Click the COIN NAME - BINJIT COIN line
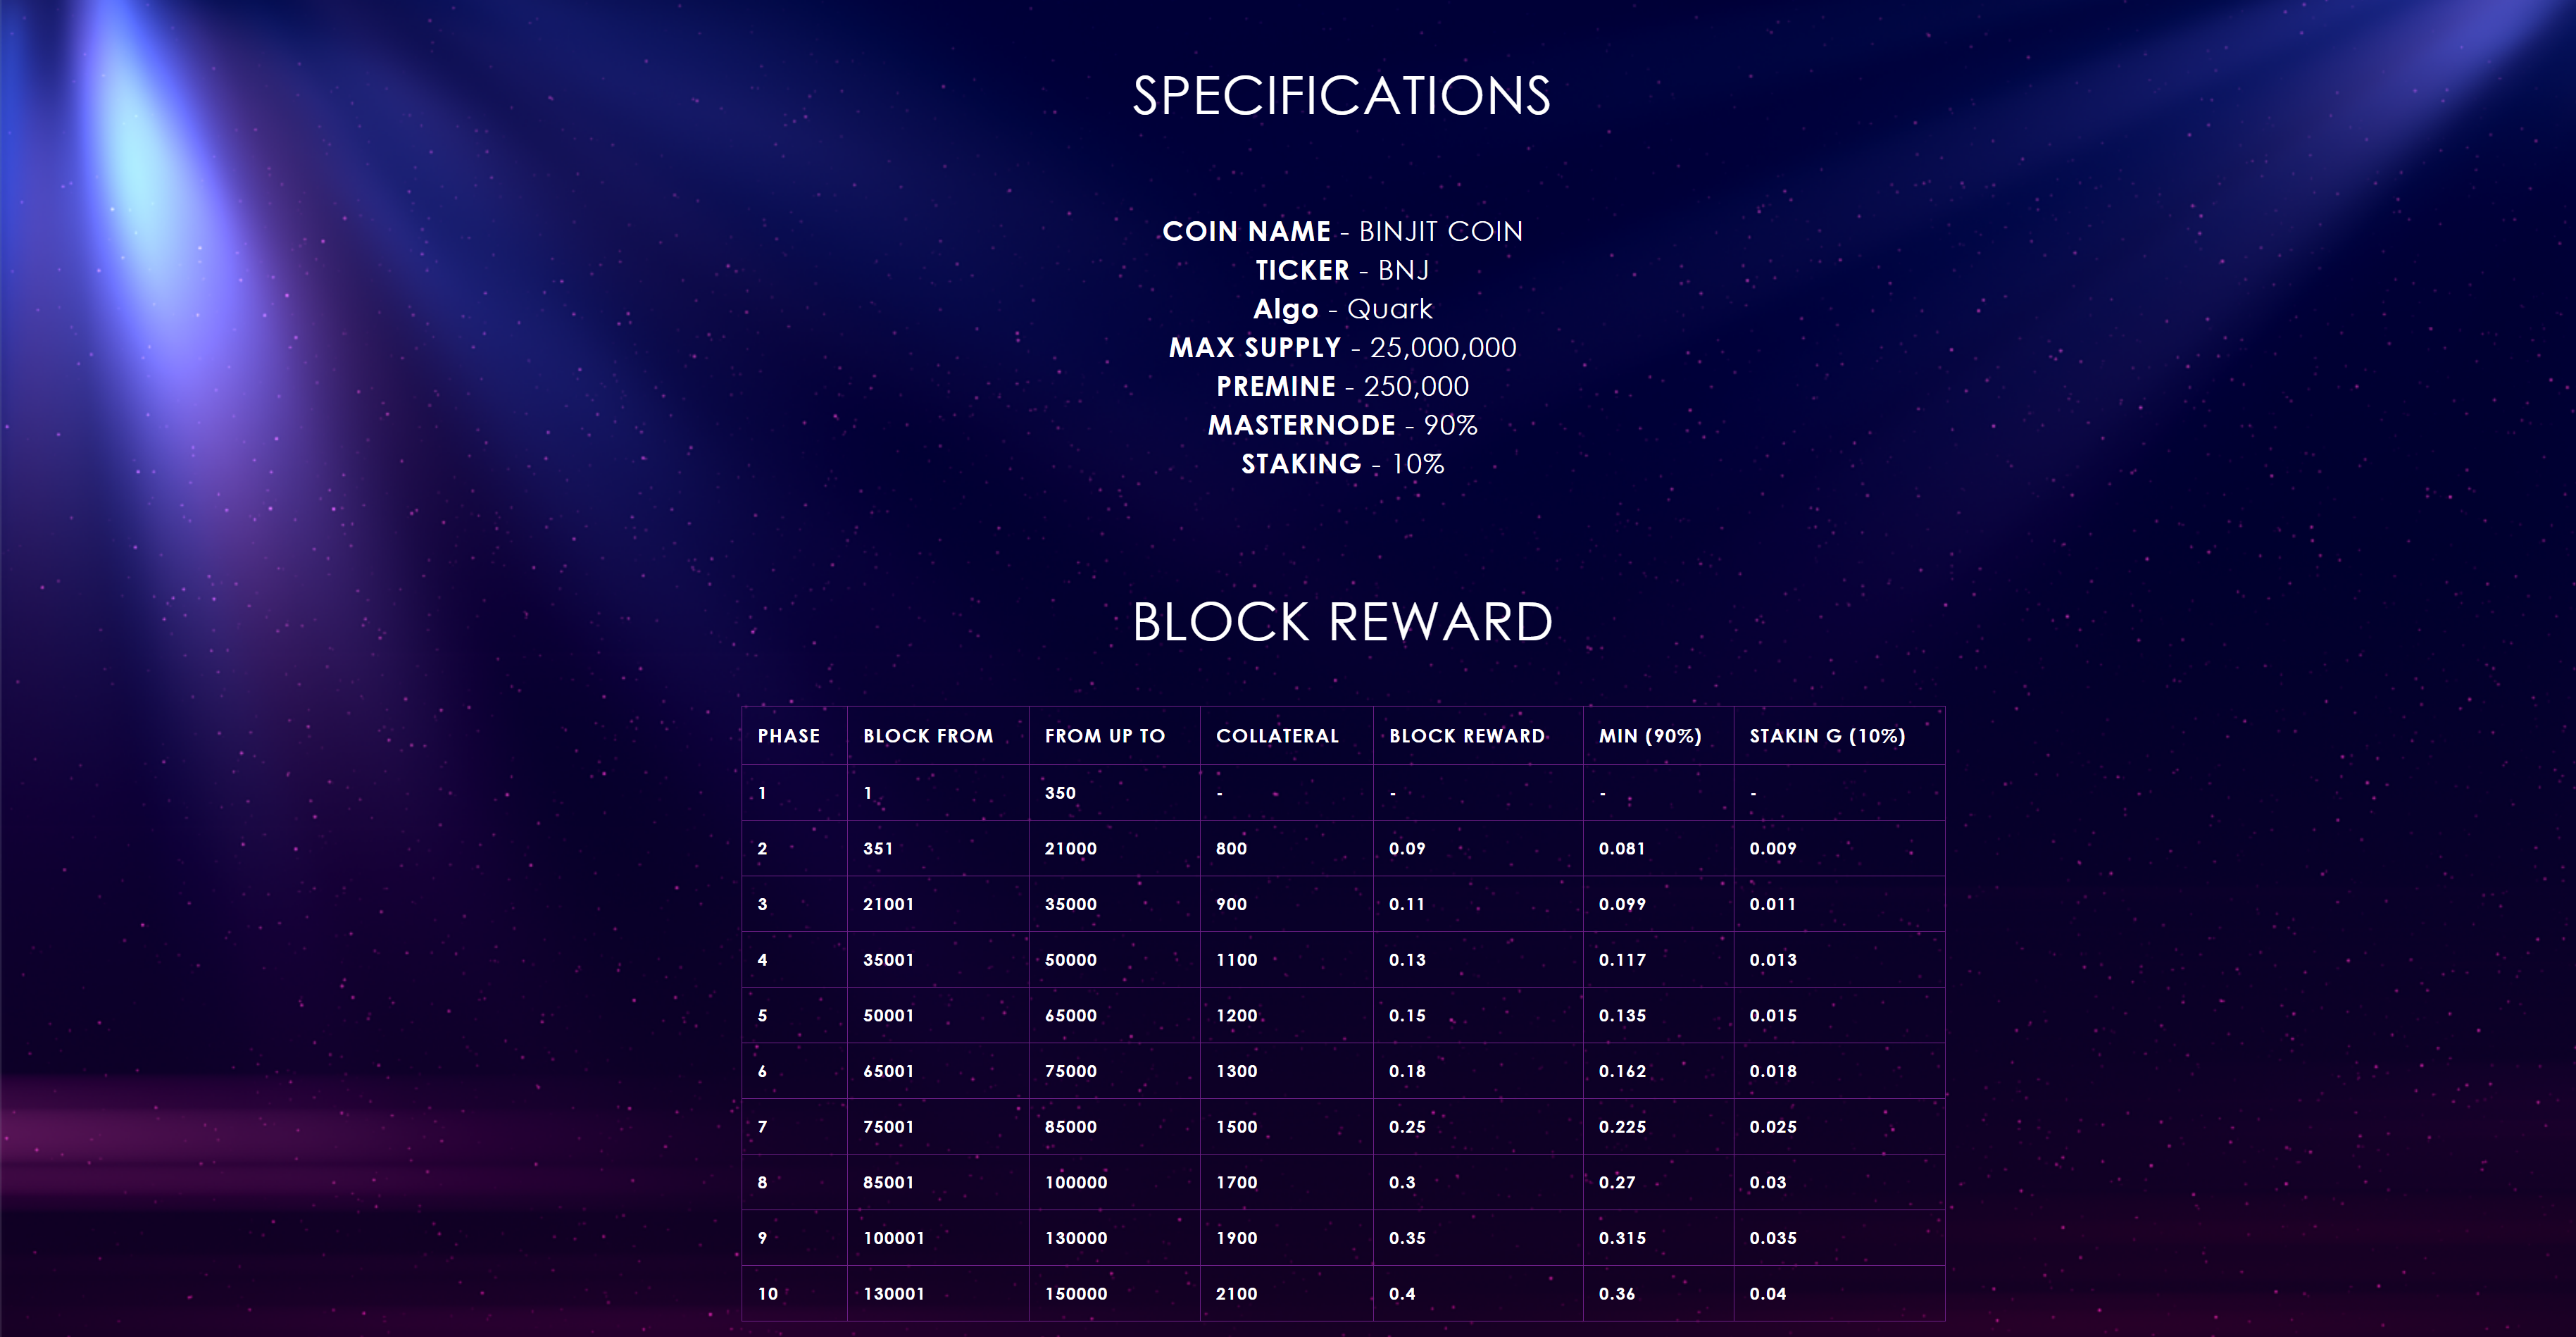This screenshot has width=2576, height=1337. click(1342, 231)
